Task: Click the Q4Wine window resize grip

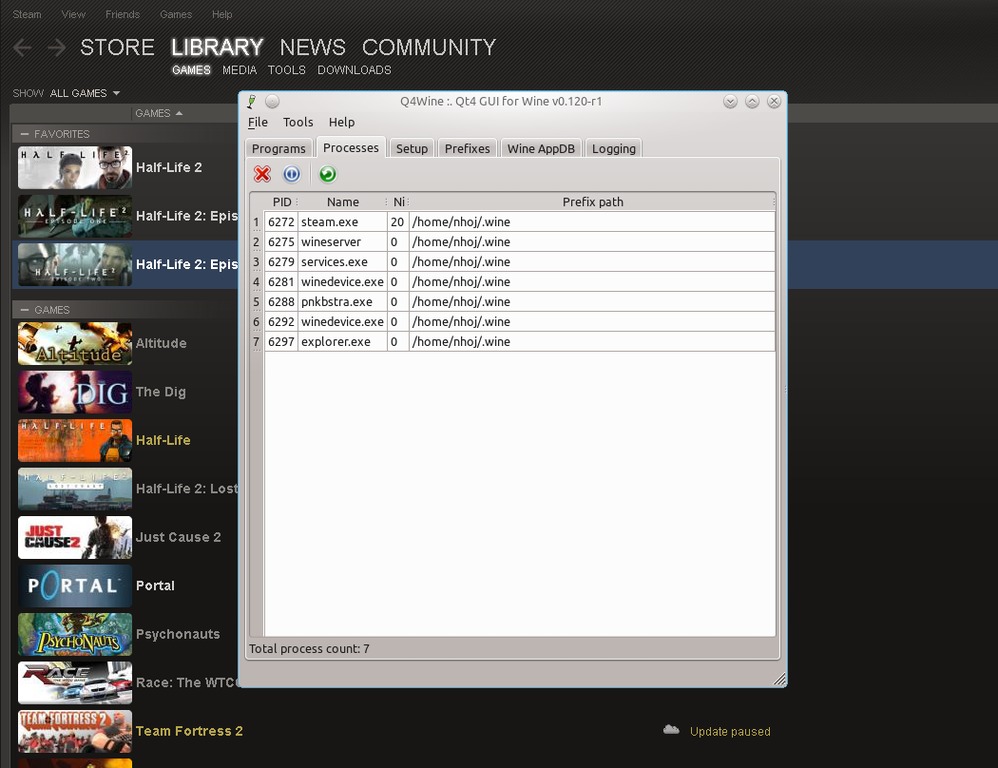Action: click(x=779, y=680)
